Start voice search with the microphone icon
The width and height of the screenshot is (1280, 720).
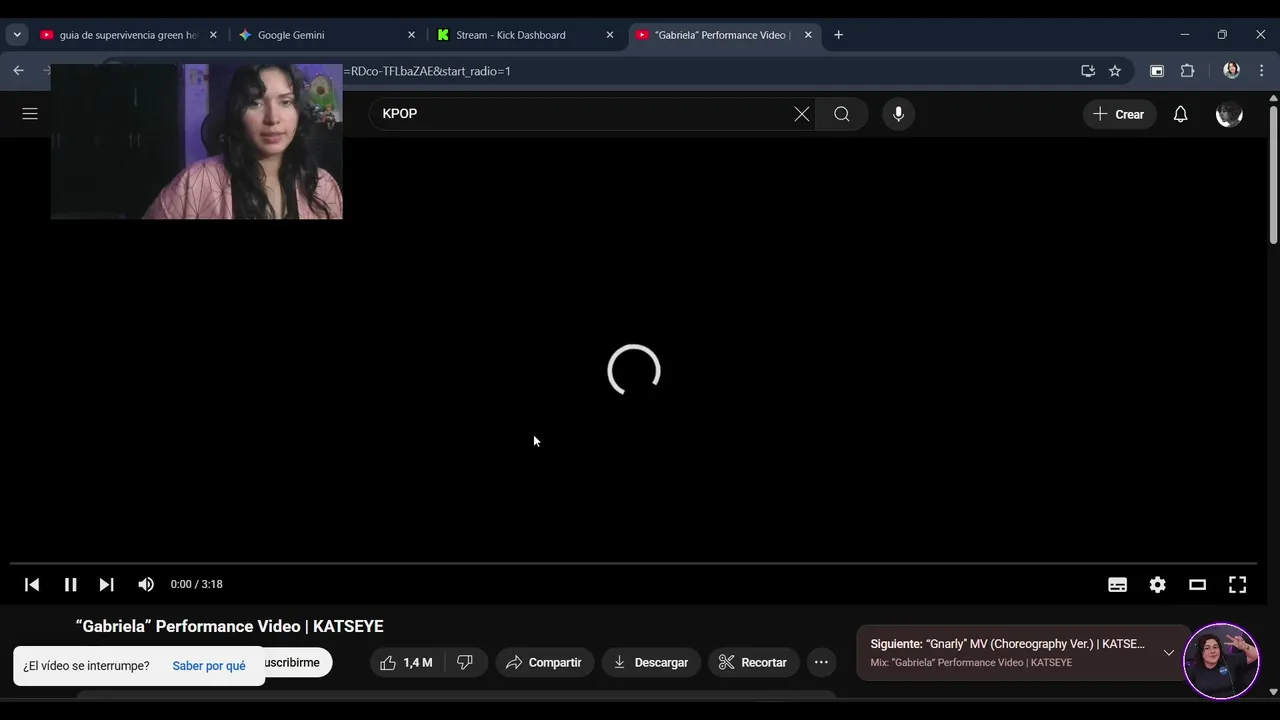click(x=898, y=114)
